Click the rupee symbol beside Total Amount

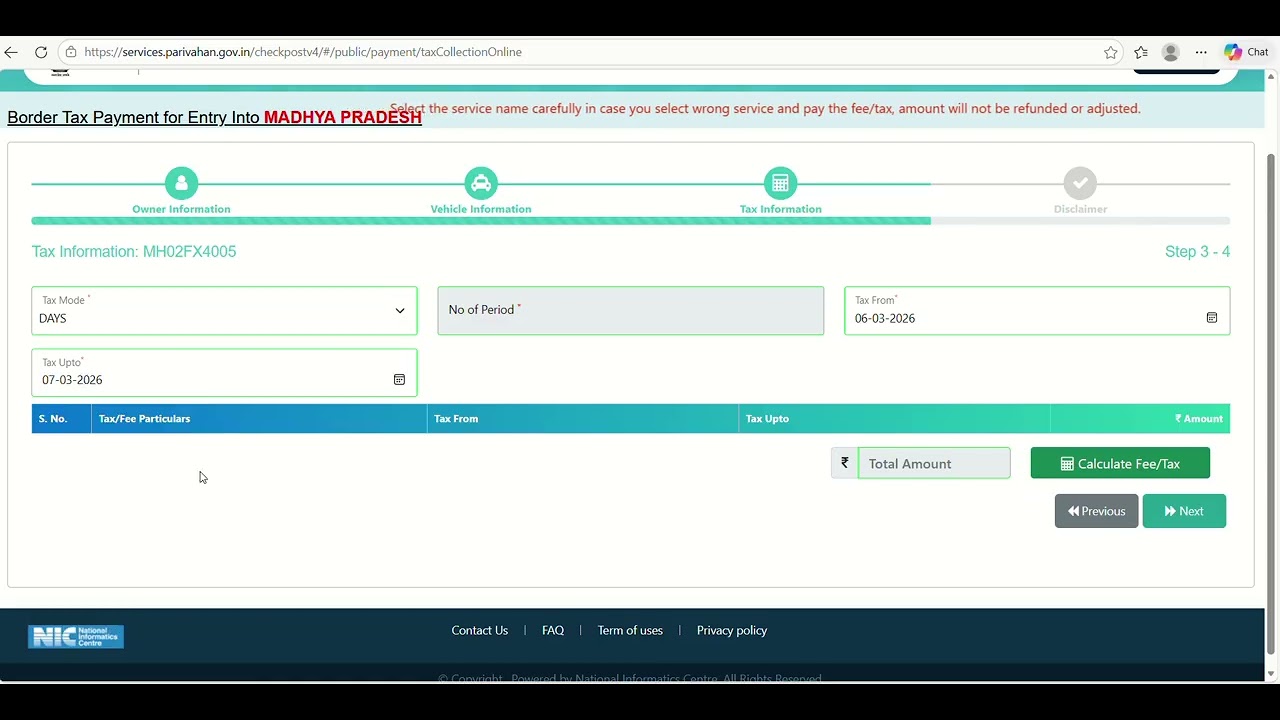845,463
